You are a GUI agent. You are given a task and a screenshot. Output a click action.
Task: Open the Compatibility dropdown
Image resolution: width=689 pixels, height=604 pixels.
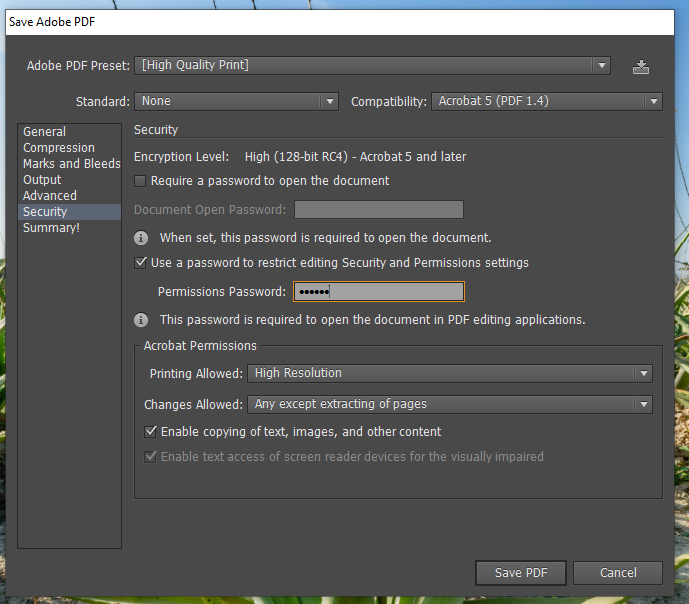coord(547,101)
